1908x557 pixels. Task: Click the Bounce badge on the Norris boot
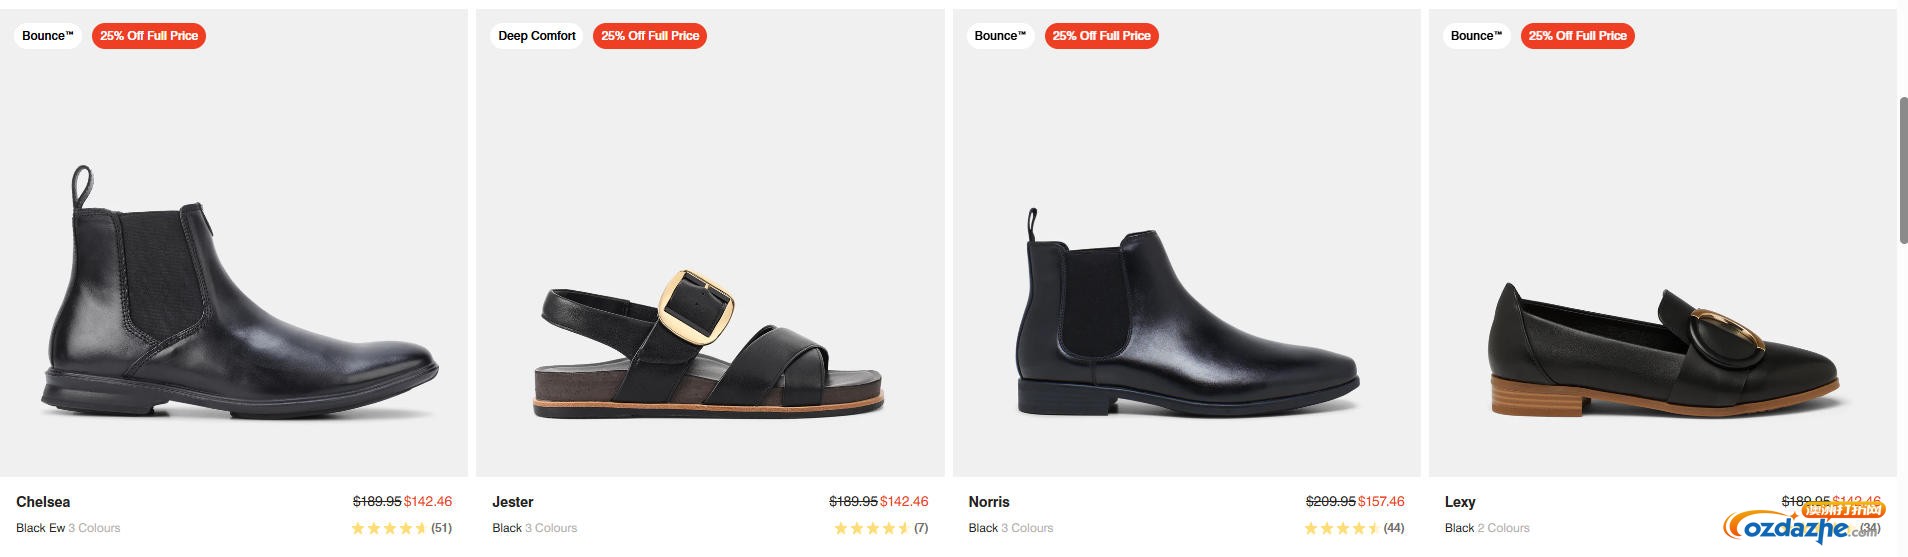tap(1000, 36)
